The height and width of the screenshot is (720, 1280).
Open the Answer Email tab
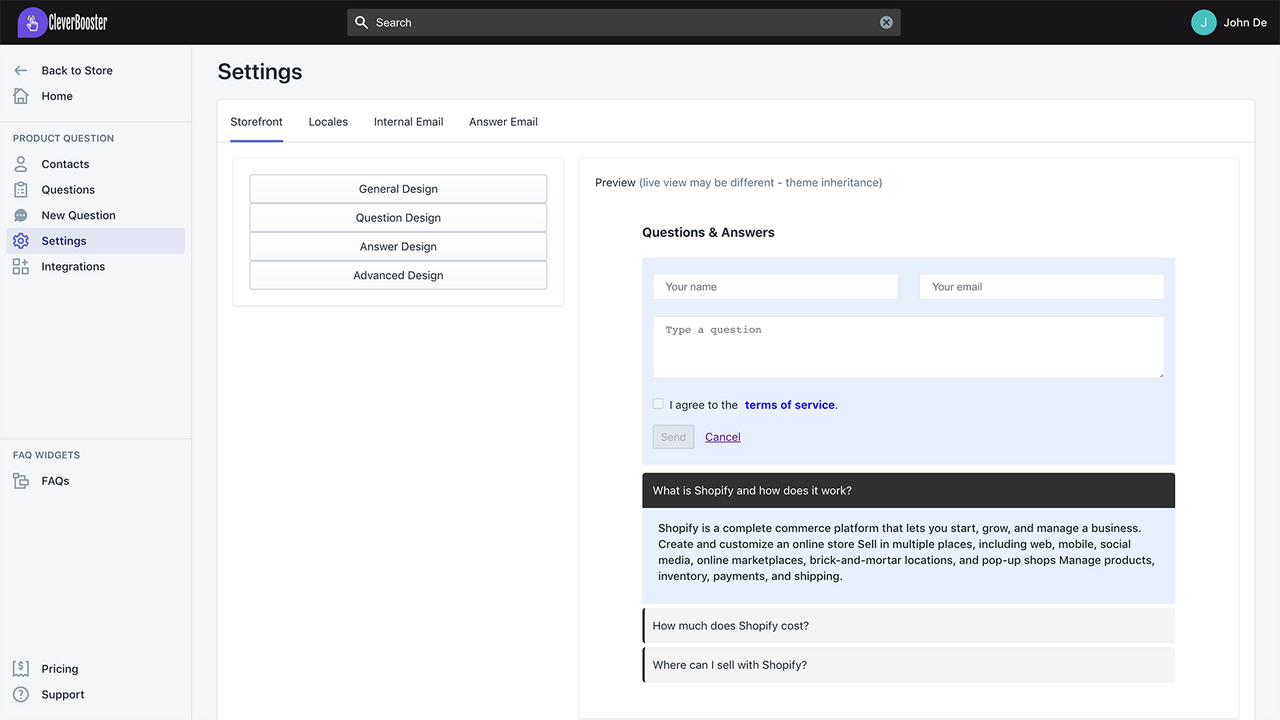[x=503, y=121]
